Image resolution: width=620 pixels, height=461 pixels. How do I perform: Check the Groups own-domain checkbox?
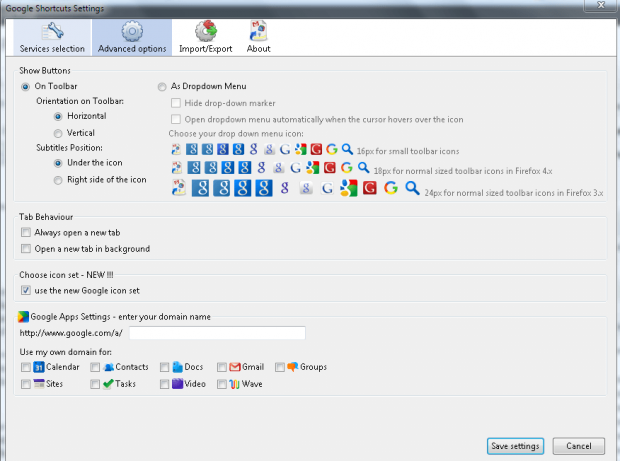pos(280,367)
